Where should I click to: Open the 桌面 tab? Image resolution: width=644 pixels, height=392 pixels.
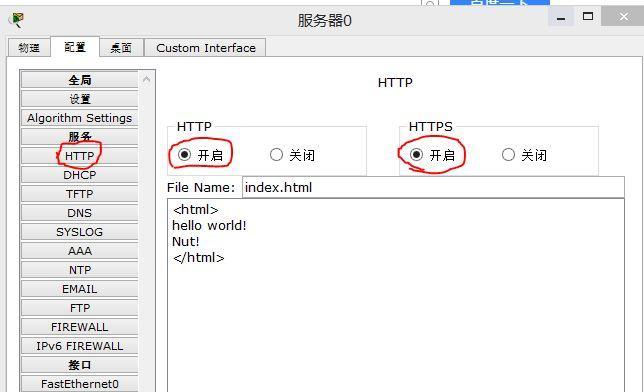(121, 48)
